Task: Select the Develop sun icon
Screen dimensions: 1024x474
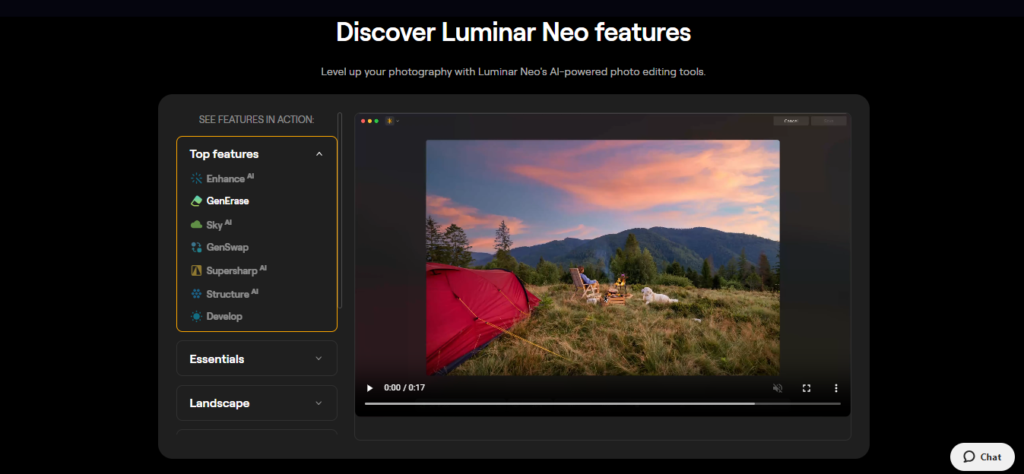Action: click(x=196, y=316)
